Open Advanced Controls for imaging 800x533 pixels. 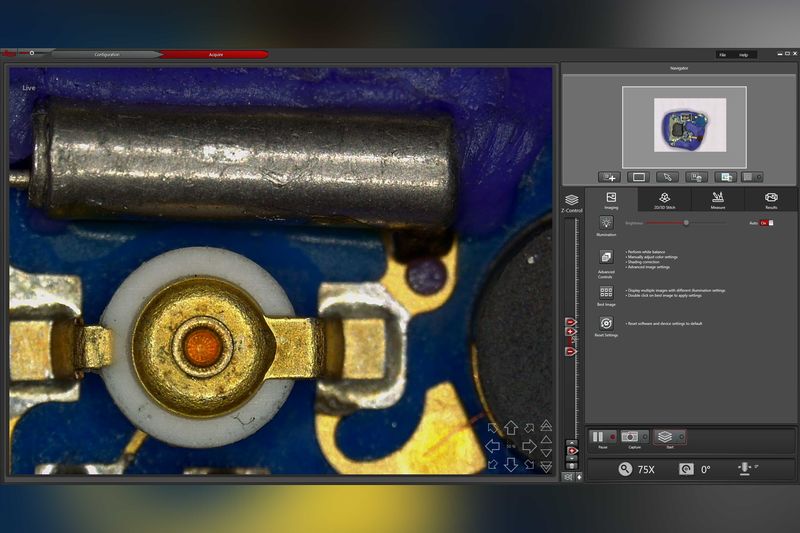tap(606, 257)
